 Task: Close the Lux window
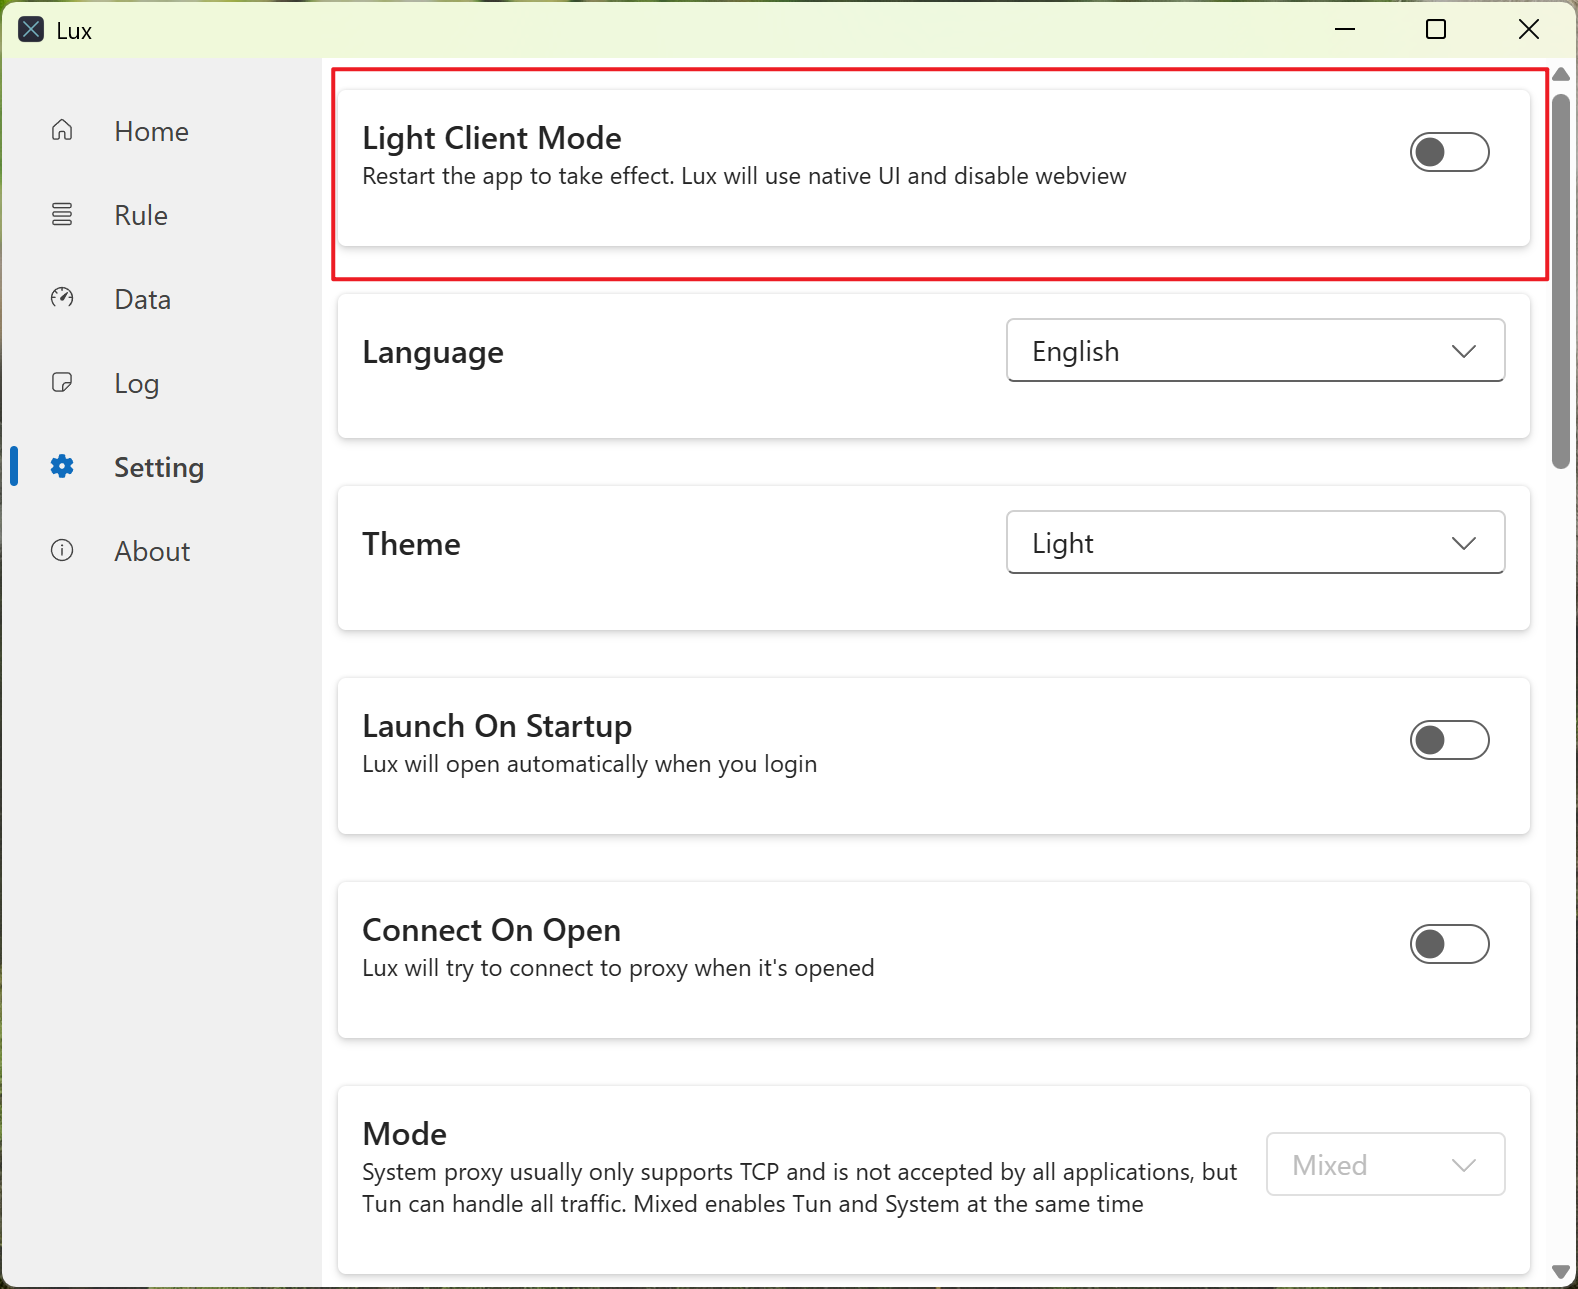click(x=1528, y=30)
